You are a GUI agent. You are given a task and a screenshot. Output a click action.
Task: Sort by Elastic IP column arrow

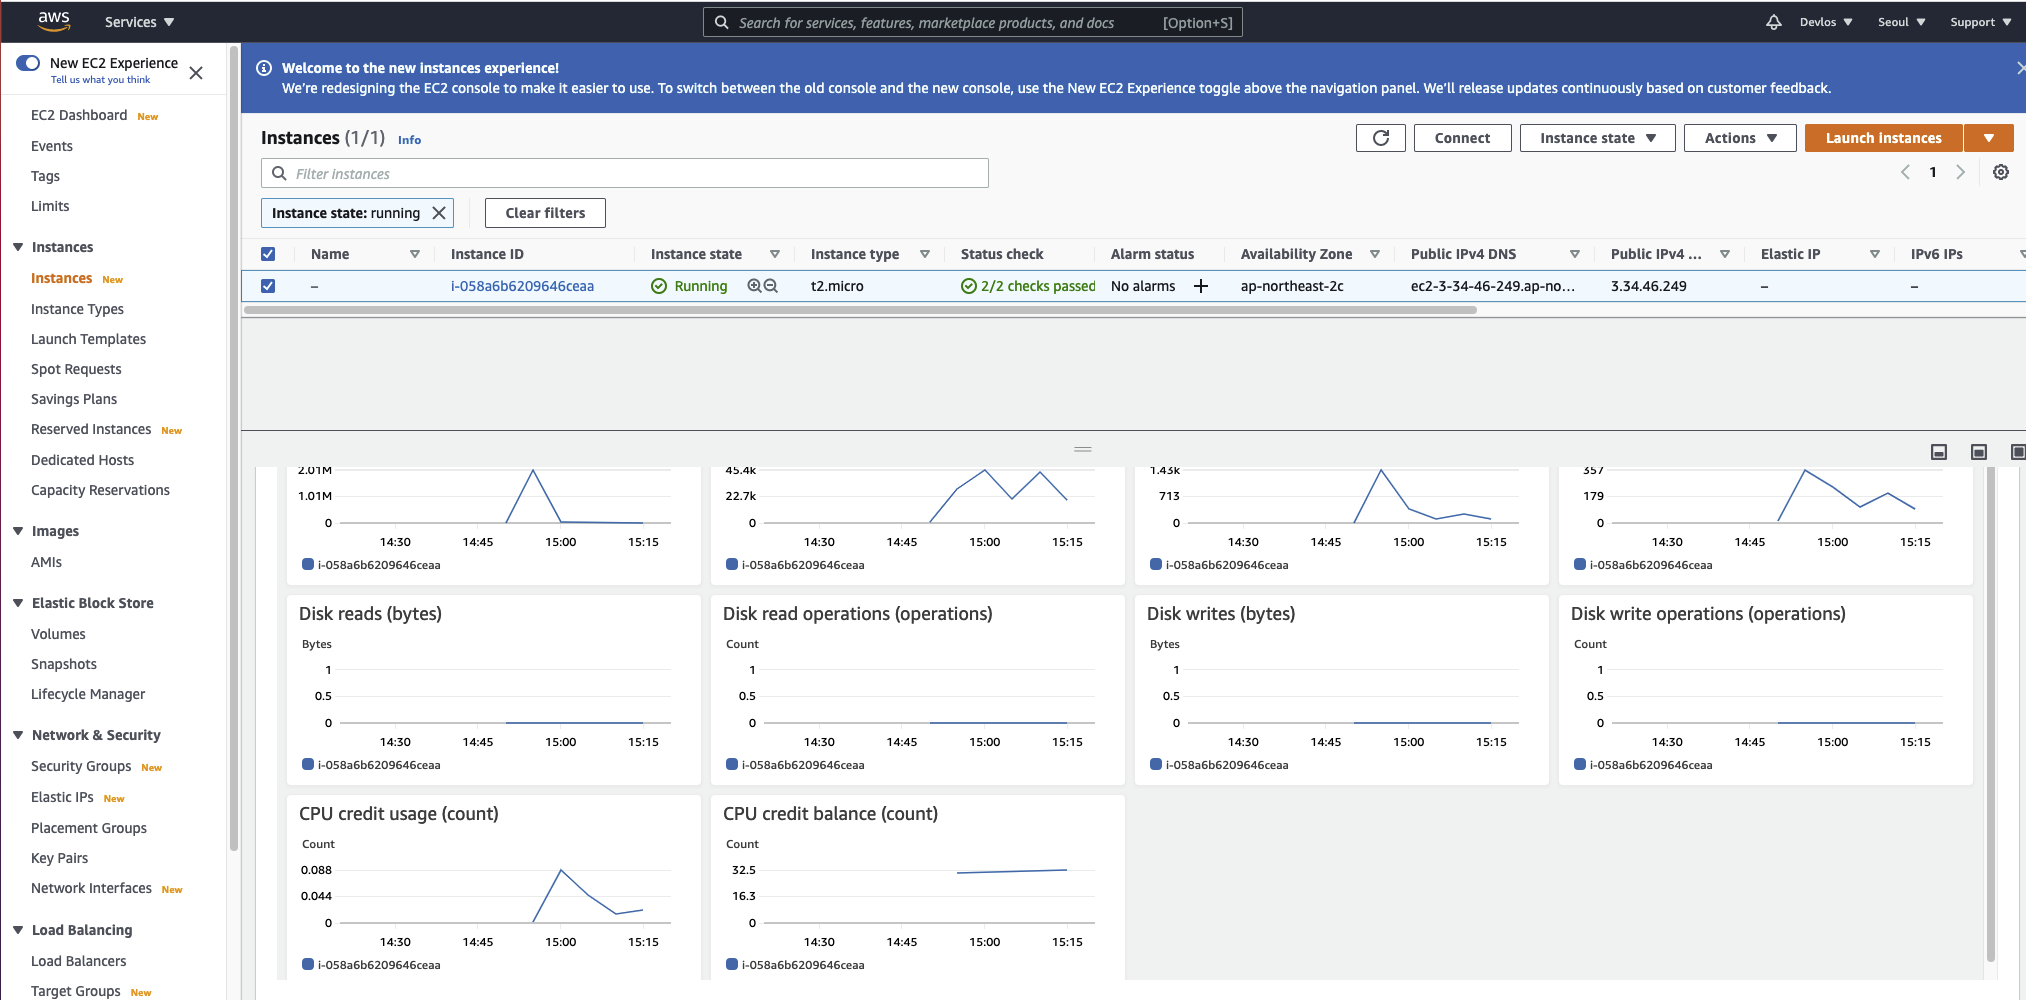tap(1875, 254)
